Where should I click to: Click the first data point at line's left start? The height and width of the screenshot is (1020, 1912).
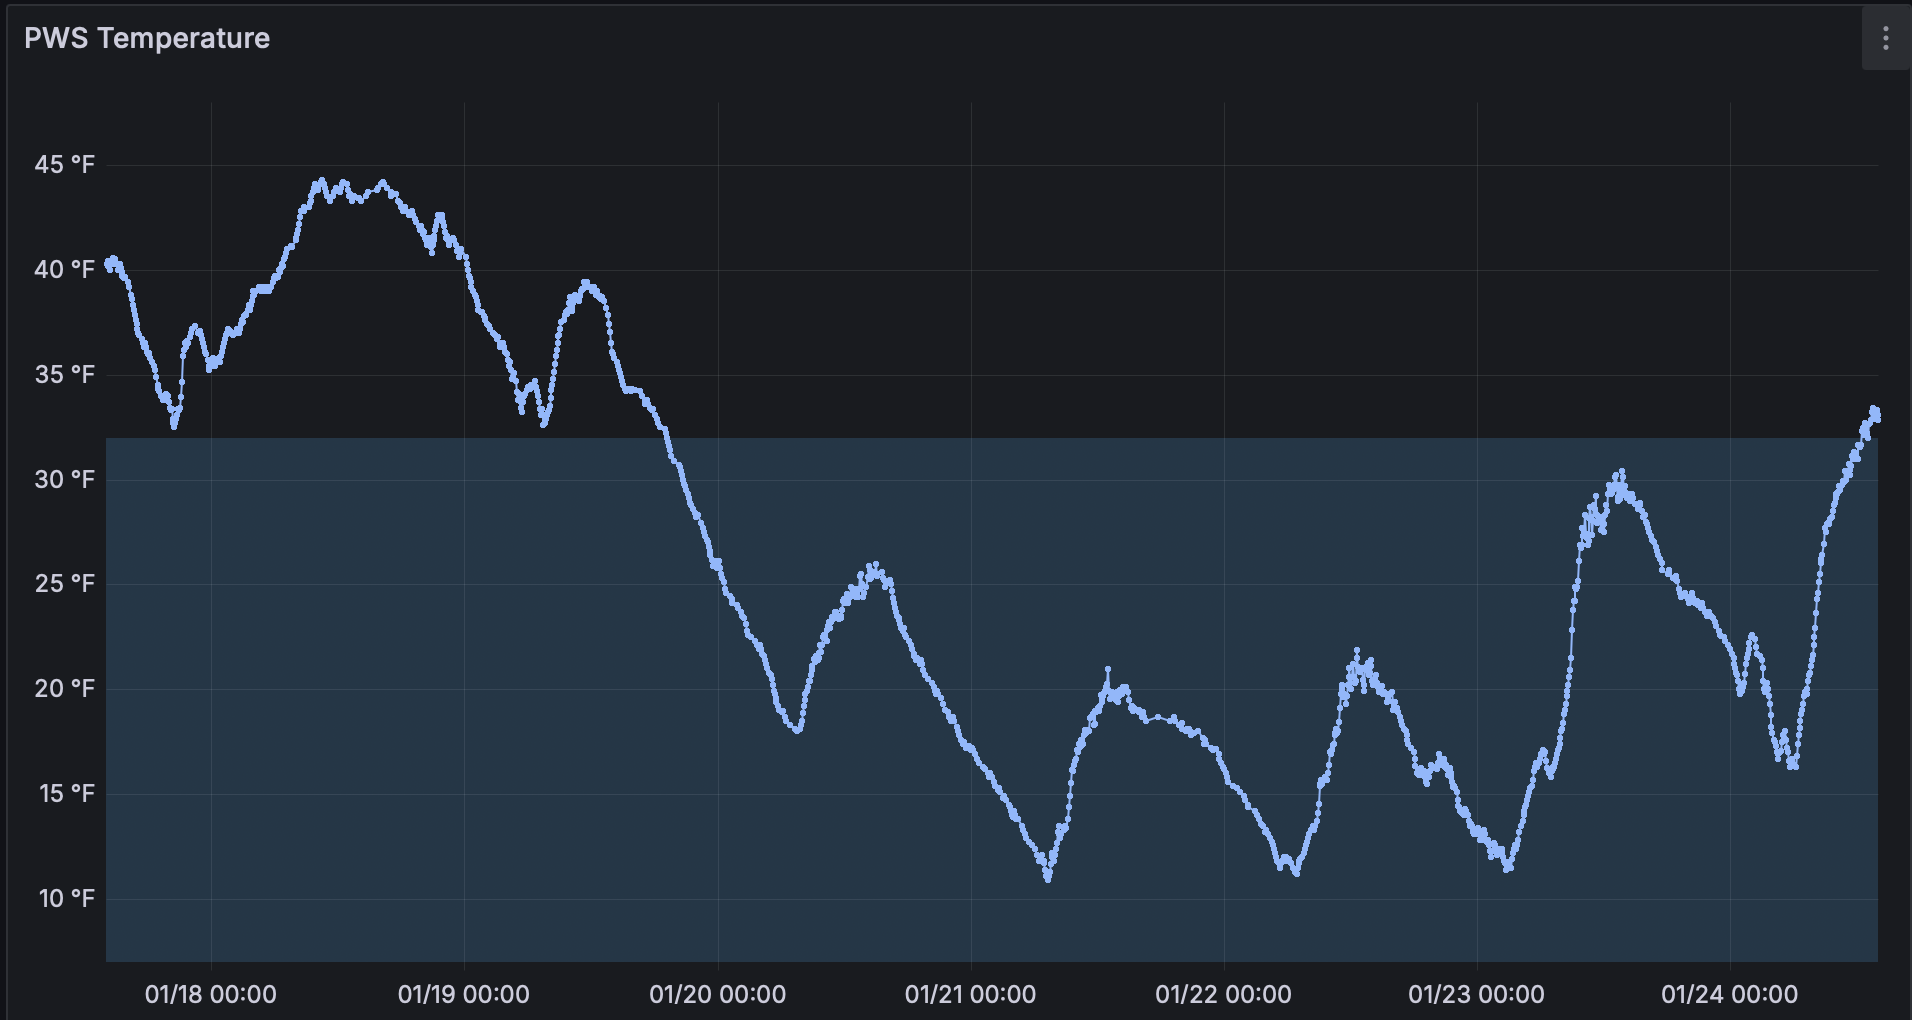[x=108, y=263]
